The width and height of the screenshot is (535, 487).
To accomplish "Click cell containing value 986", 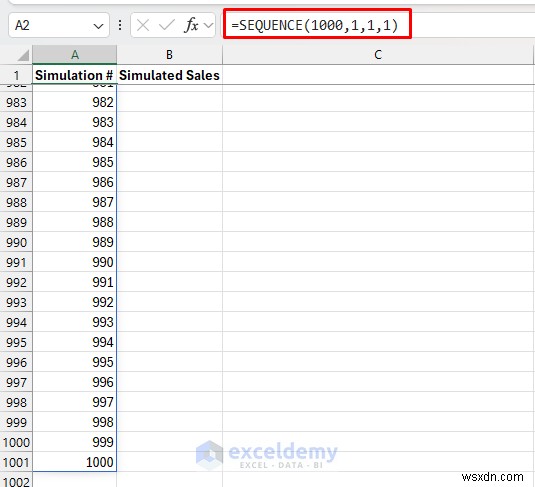I will (75, 182).
